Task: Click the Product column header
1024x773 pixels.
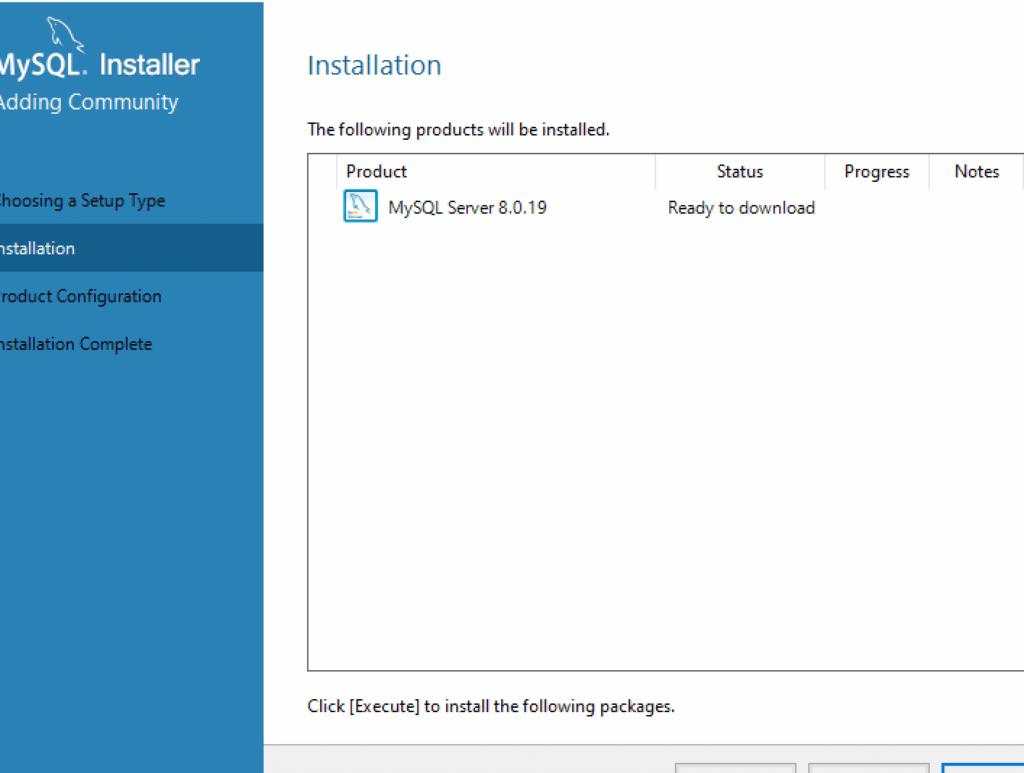Action: click(496, 172)
